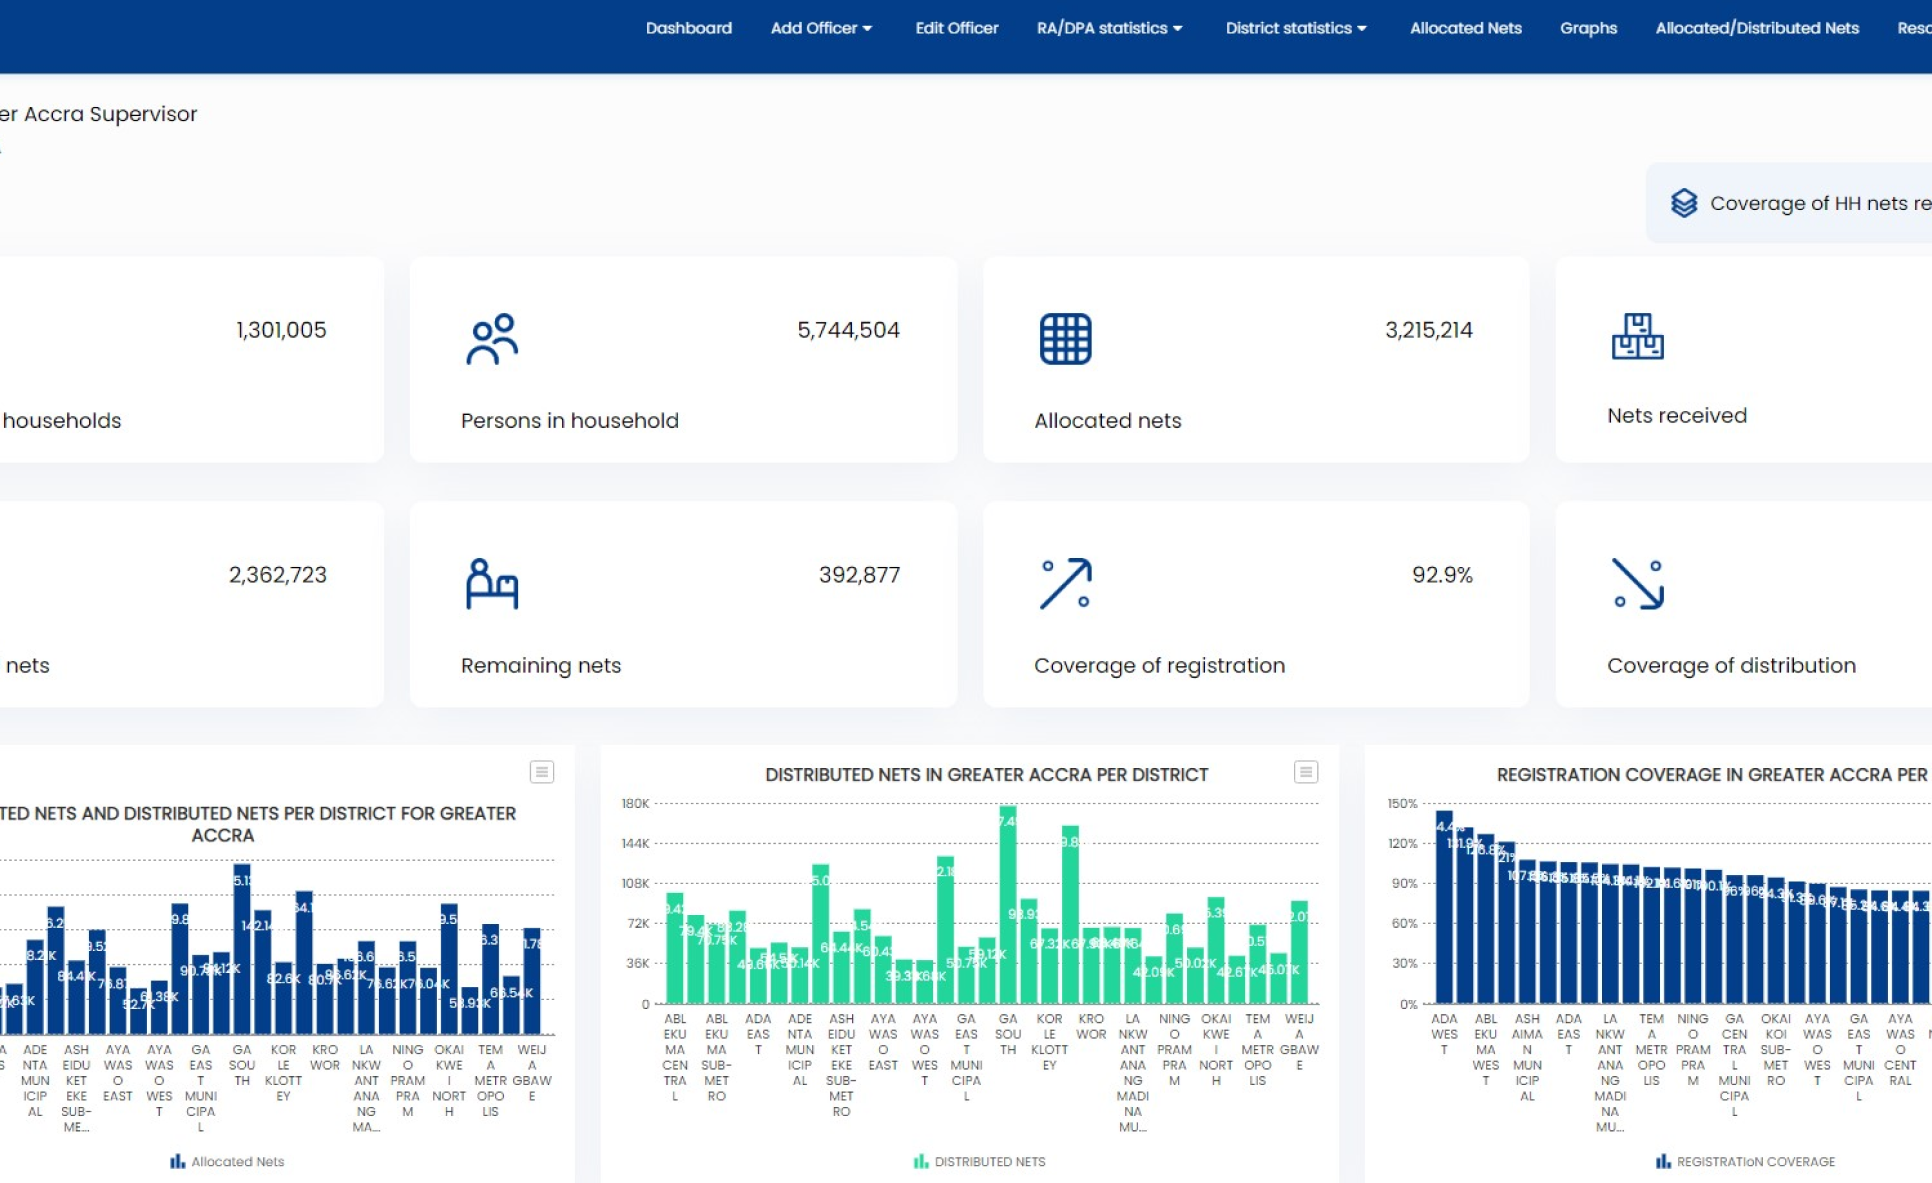Click the Allocated nets grid icon
The width and height of the screenshot is (1932, 1183).
pos(1065,339)
